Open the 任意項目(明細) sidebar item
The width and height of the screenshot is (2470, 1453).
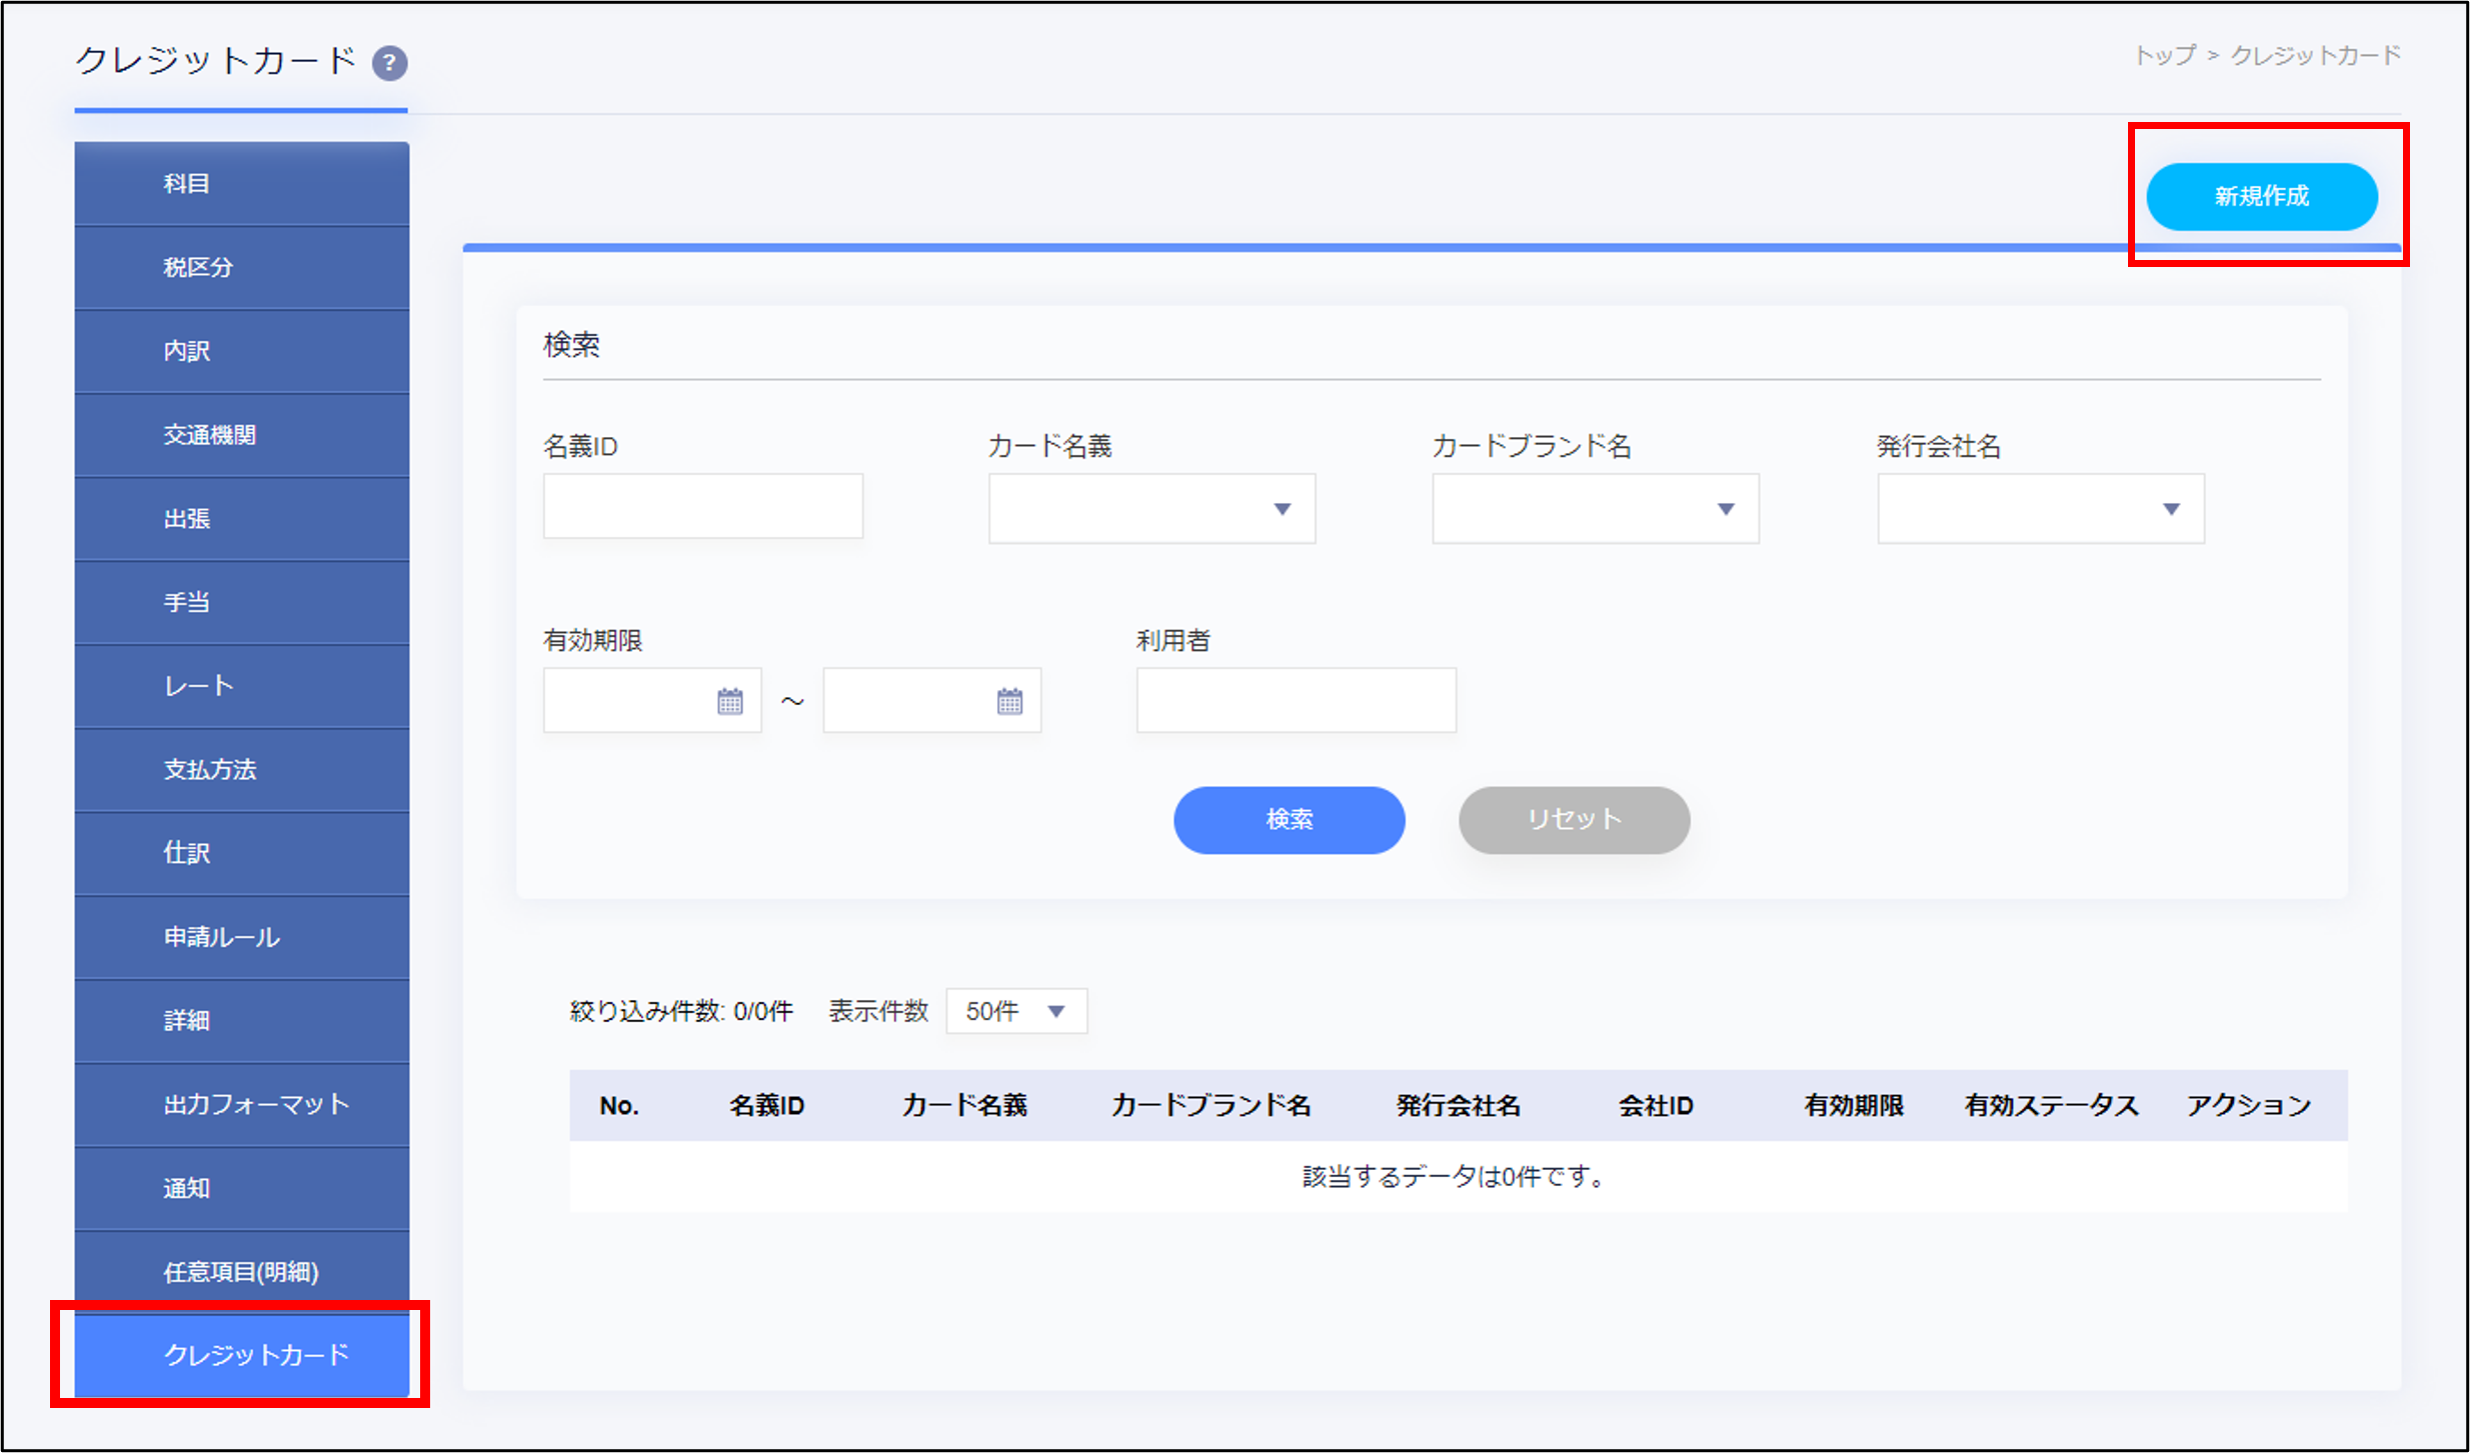[x=241, y=1273]
